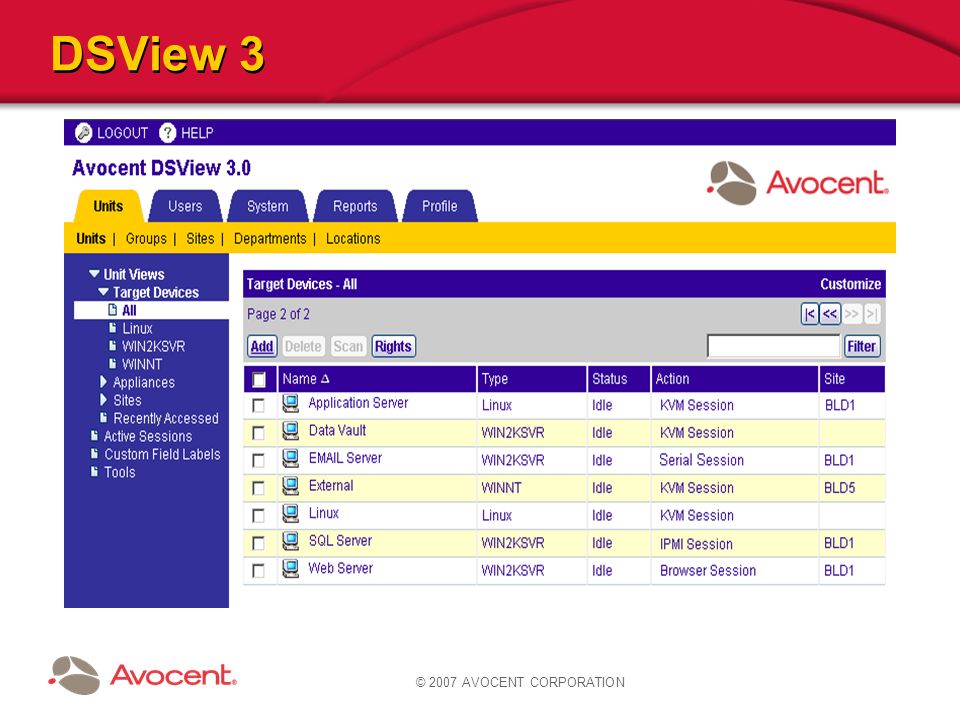Click page icon beside Custom Field Labels
The image size is (960, 720).
click(94, 454)
